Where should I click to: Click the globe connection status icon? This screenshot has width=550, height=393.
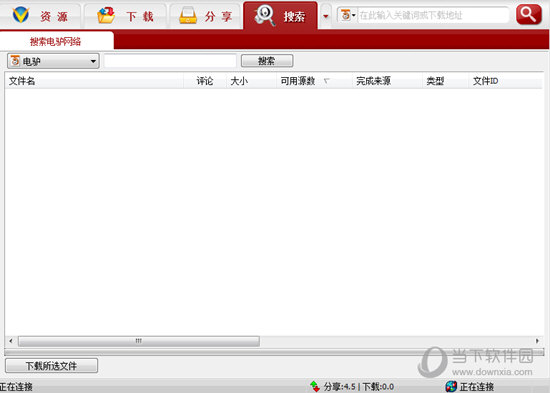pos(451,386)
